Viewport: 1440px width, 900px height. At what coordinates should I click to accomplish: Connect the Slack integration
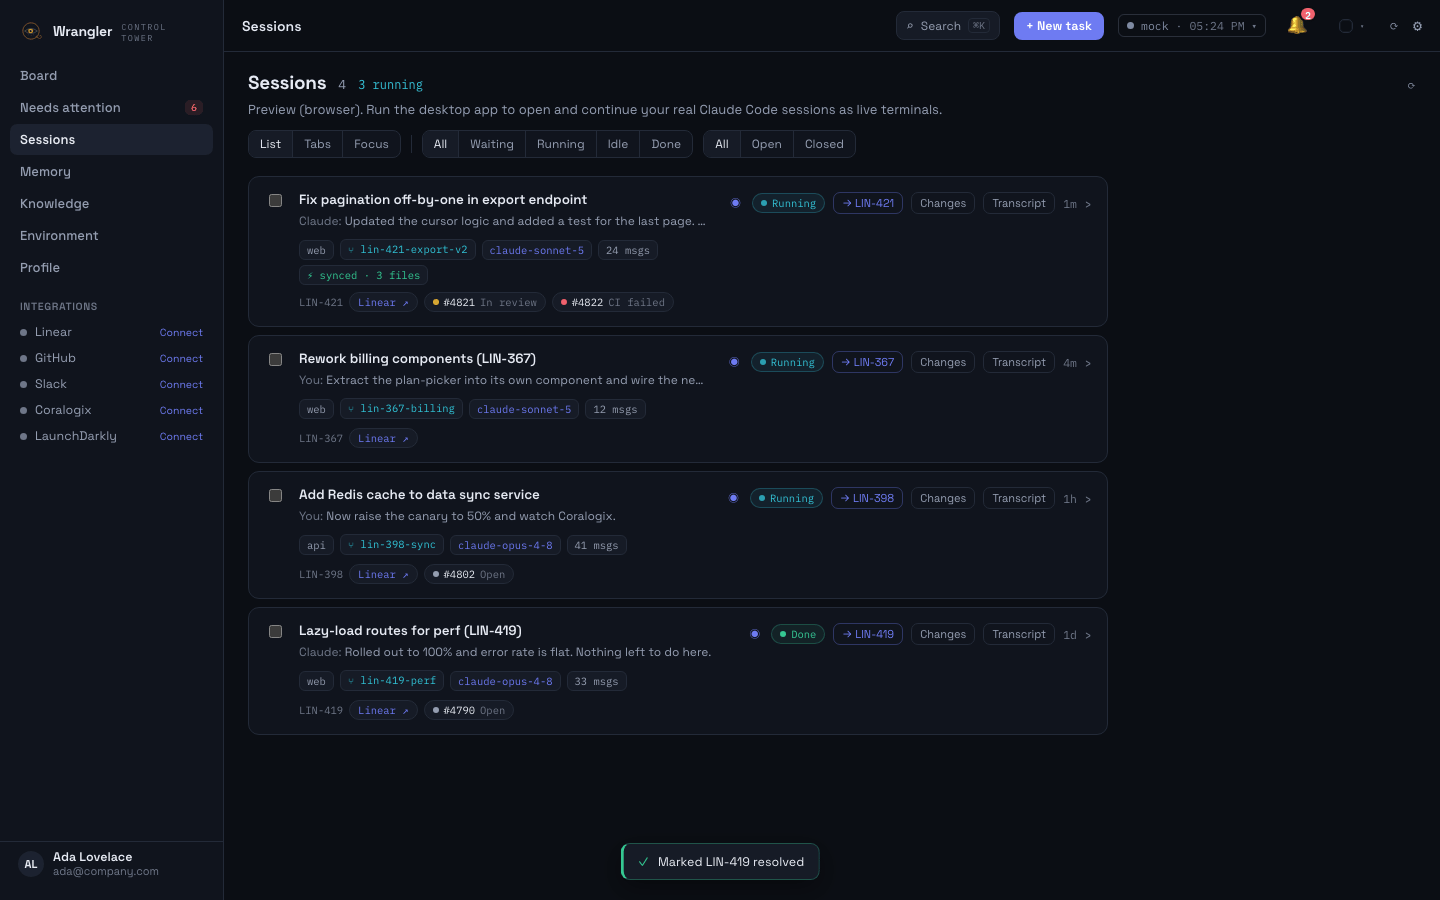[181, 384]
